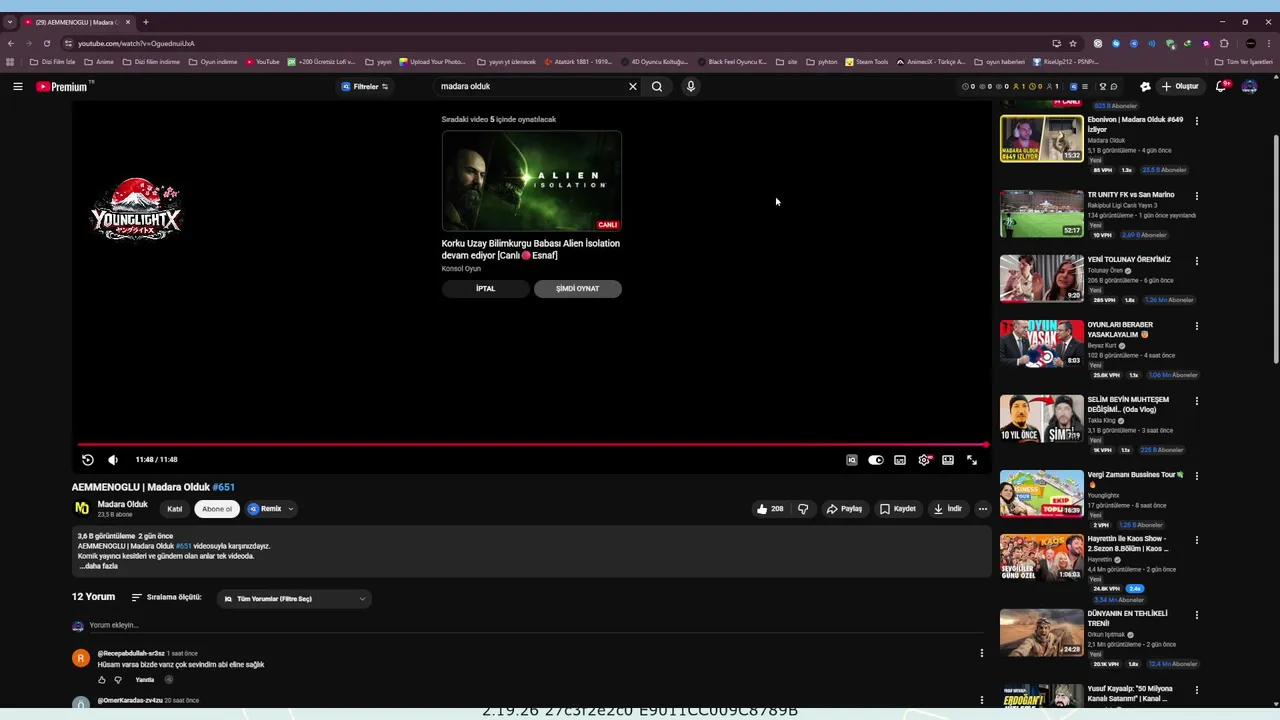Bookmark this page with the star icon

coord(1073,44)
